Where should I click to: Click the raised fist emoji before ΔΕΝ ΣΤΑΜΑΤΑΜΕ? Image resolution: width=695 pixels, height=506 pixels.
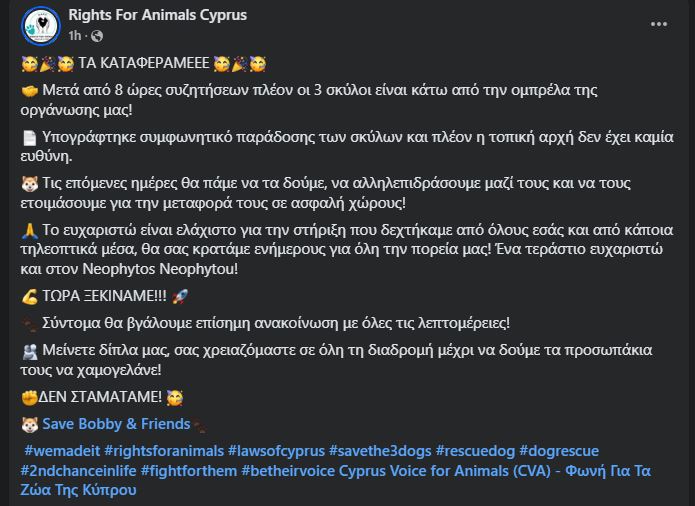coord(29,397)
